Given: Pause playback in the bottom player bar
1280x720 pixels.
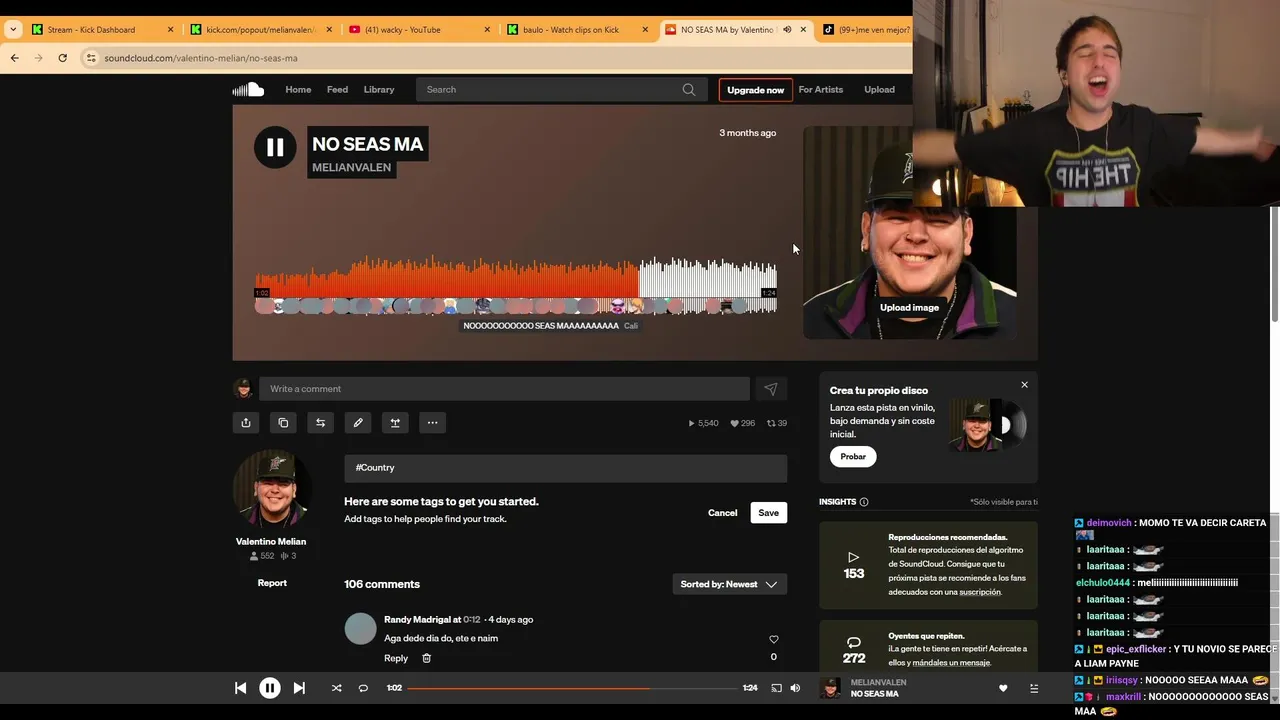Looking at the screenshot, I should tap(270, 688).
